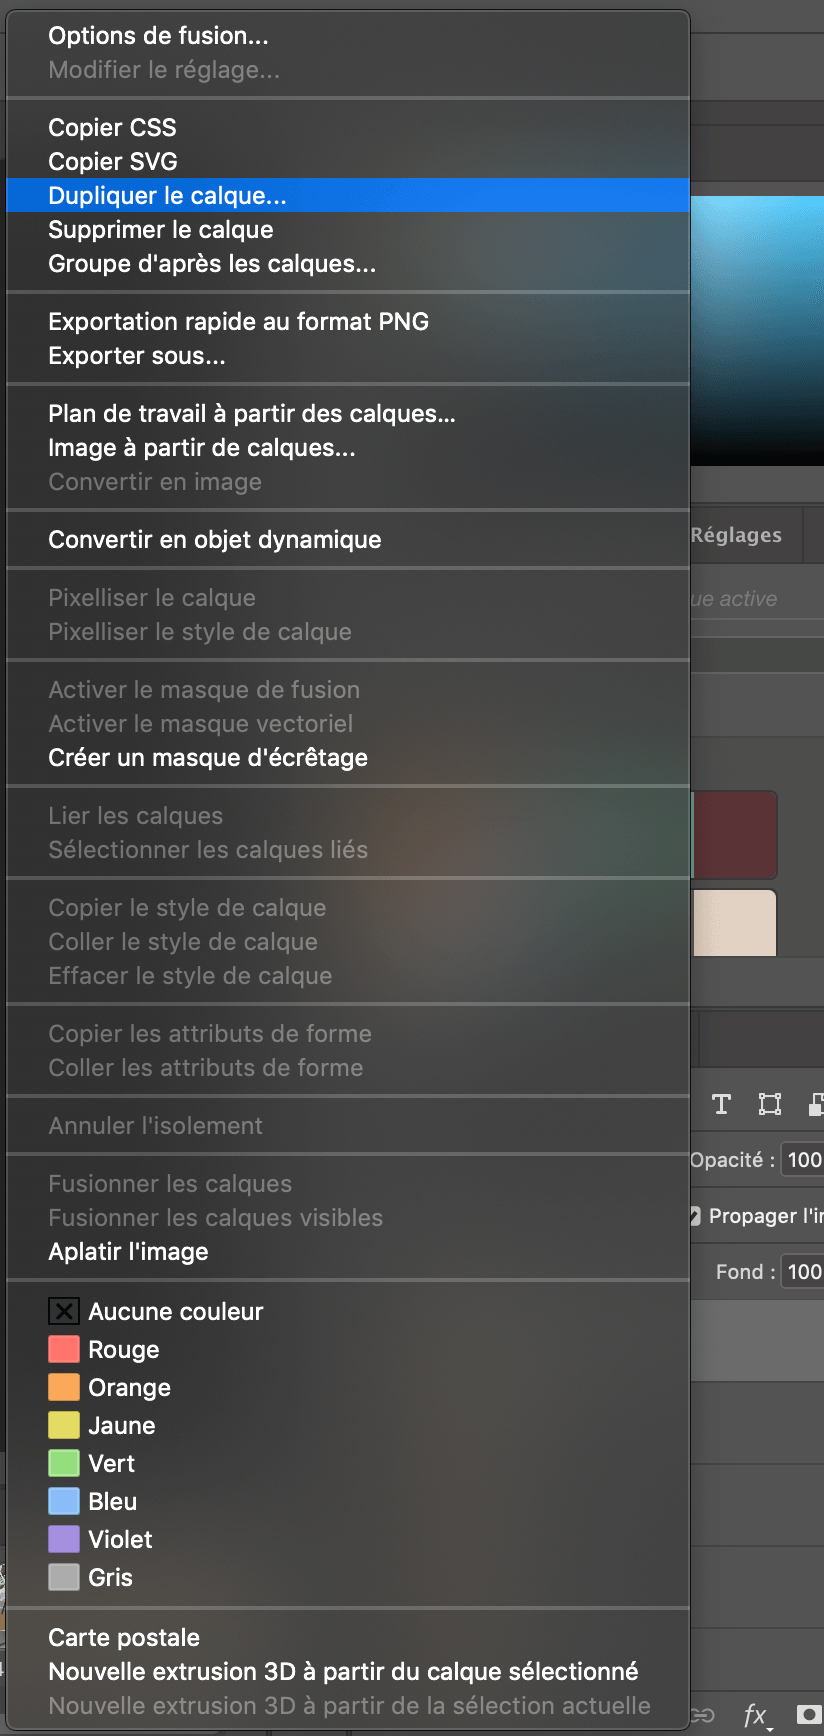The height and width of the screenshot is (1736, 824).
Task: Click the Fond value field
Action: tap(804, 1272)
